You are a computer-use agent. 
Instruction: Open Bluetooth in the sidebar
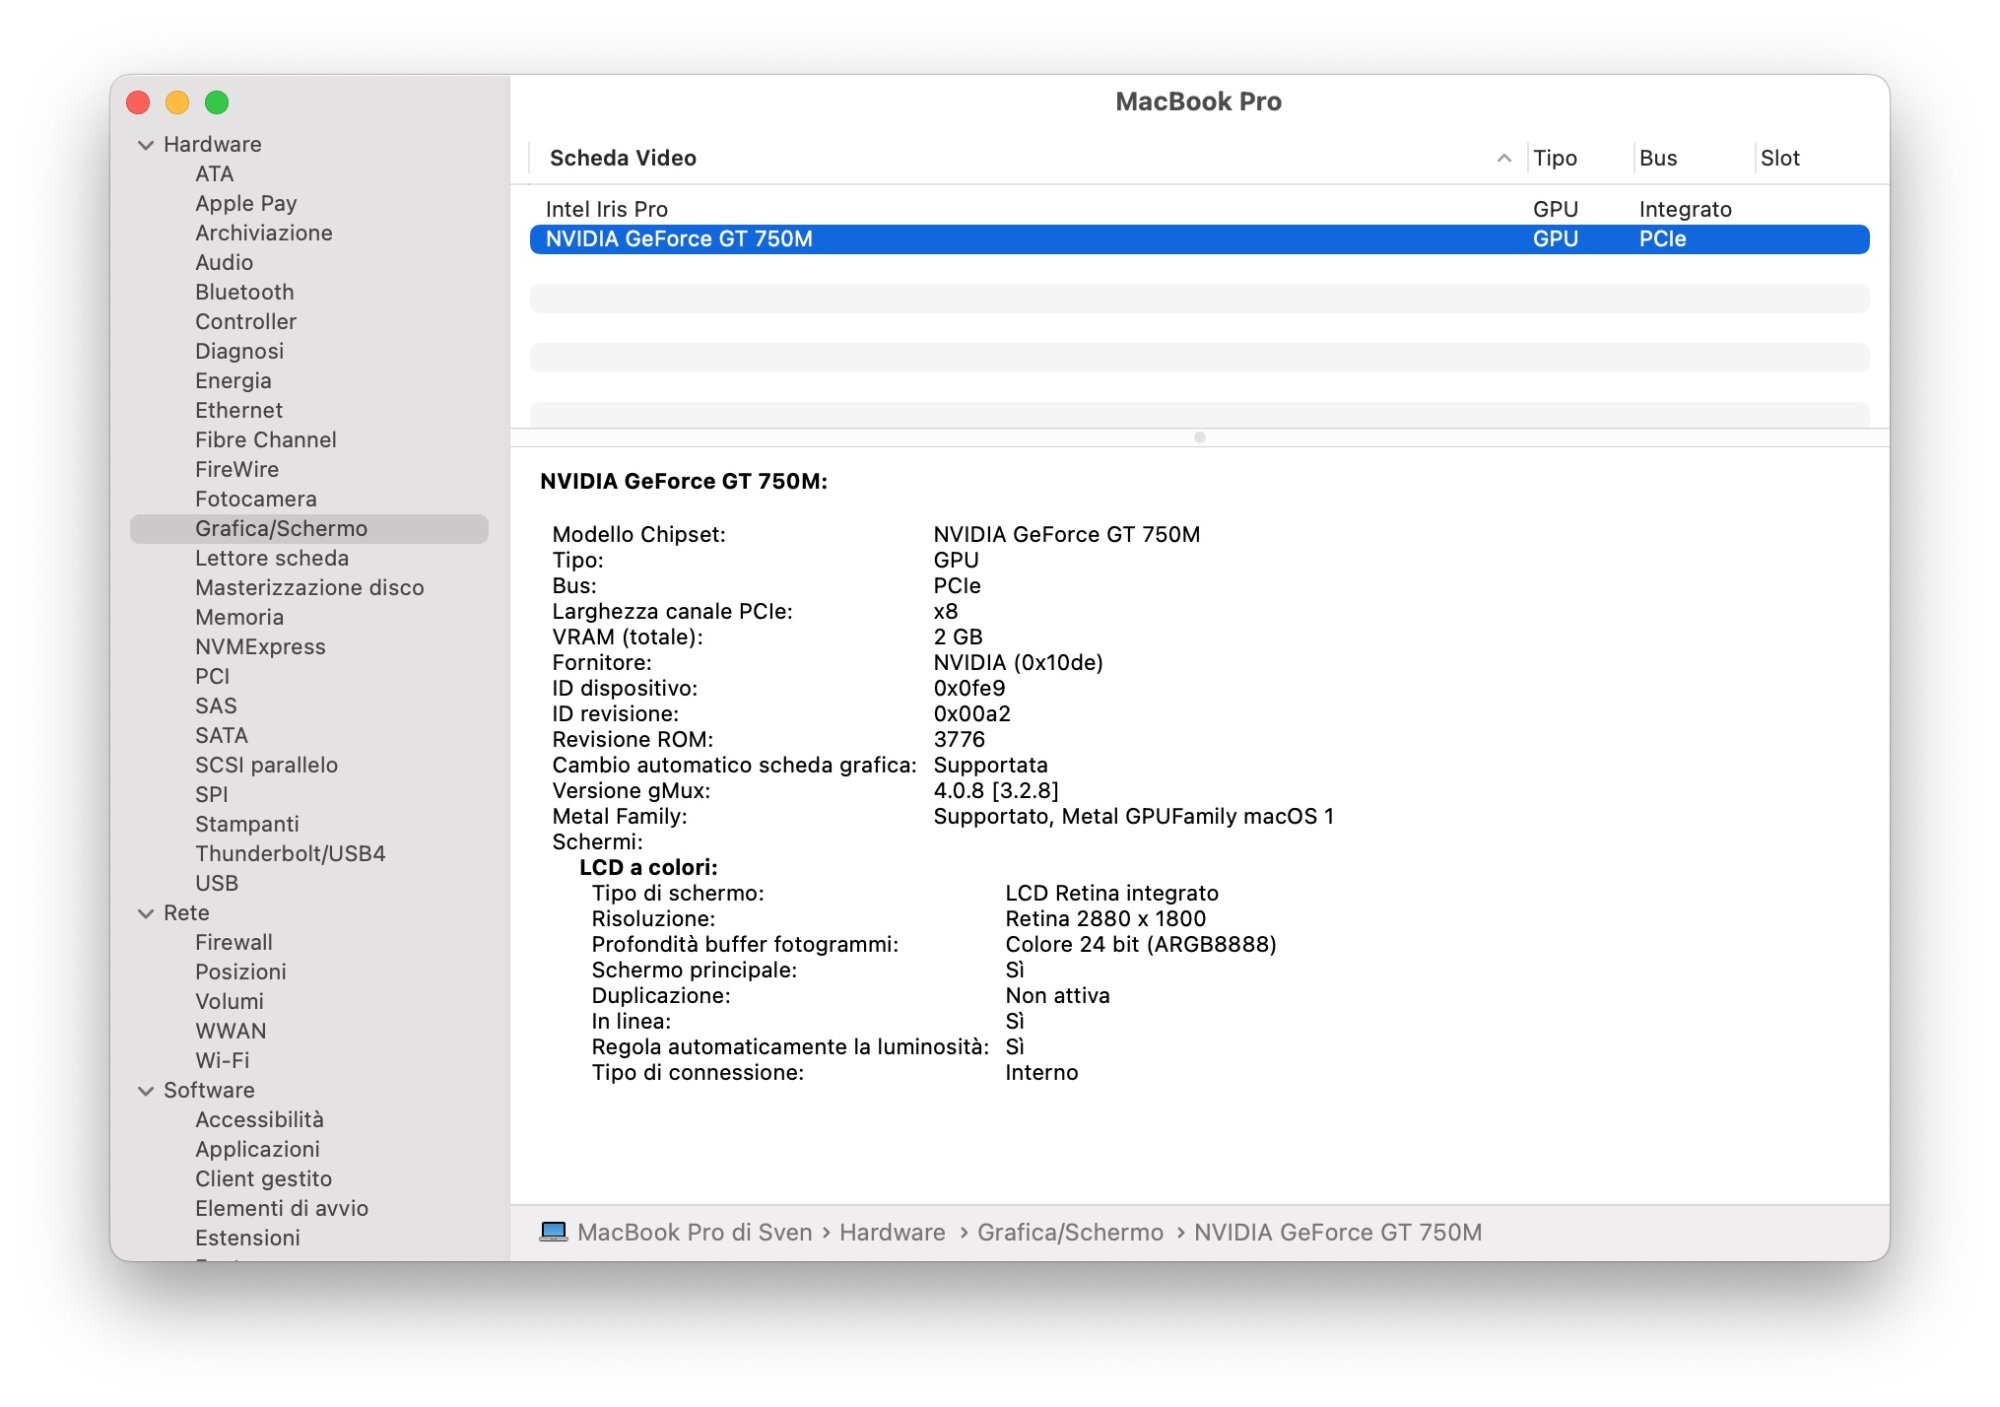tap(244, 292)
